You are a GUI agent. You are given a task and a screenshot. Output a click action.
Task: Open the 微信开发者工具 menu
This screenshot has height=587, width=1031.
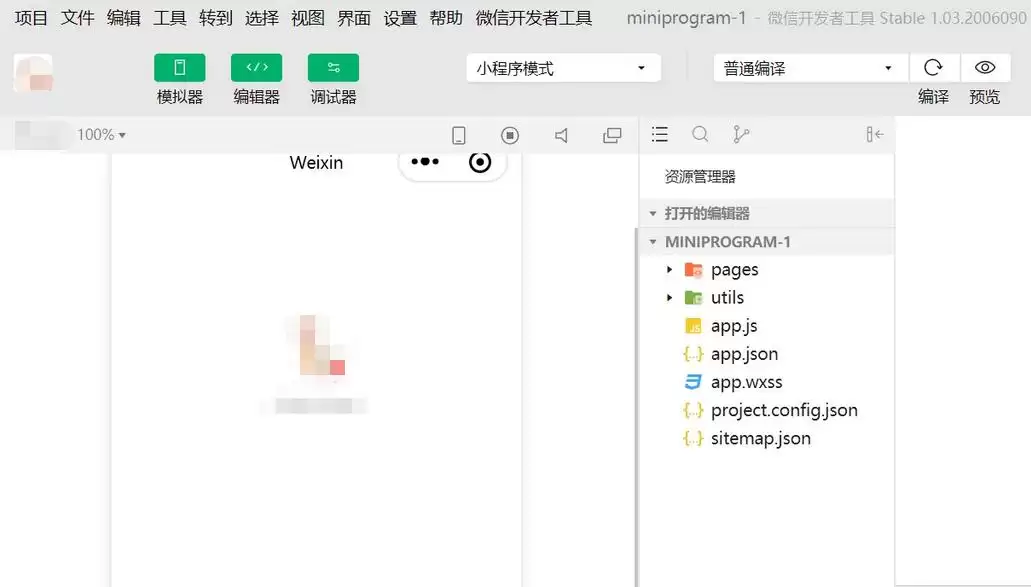pos(534,18)
